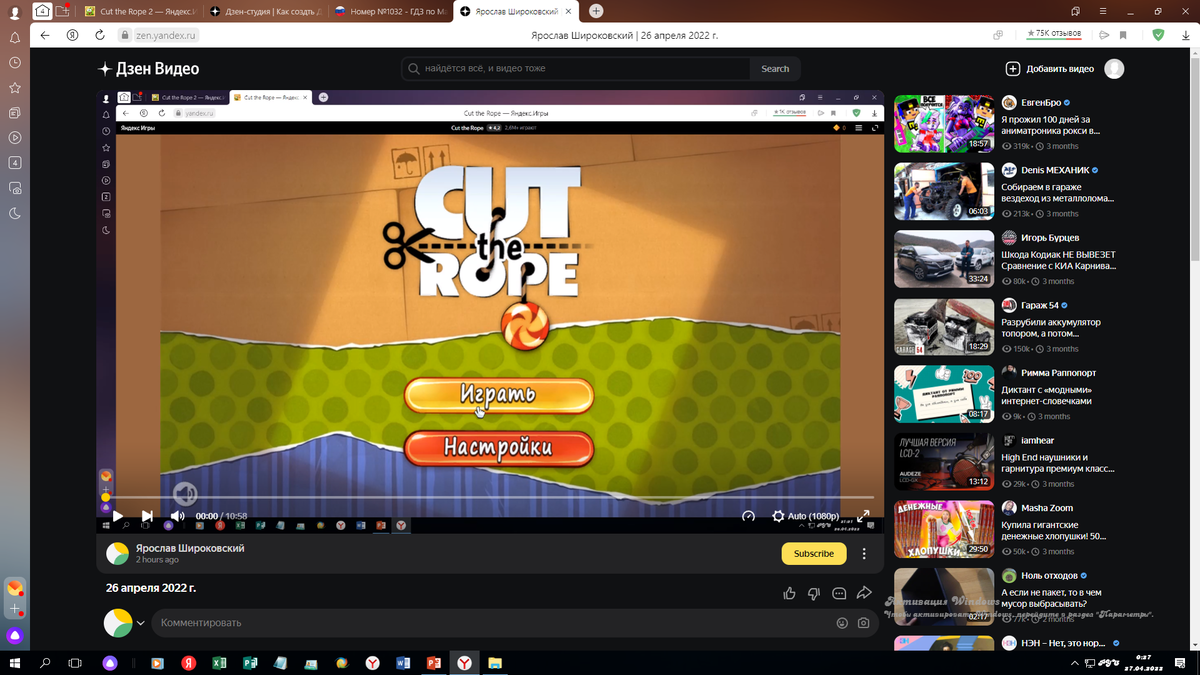This screenshot has height=675, width=1200.
Task: Switch to Номер №1032 ГДЗ tab
Action: 390,11
